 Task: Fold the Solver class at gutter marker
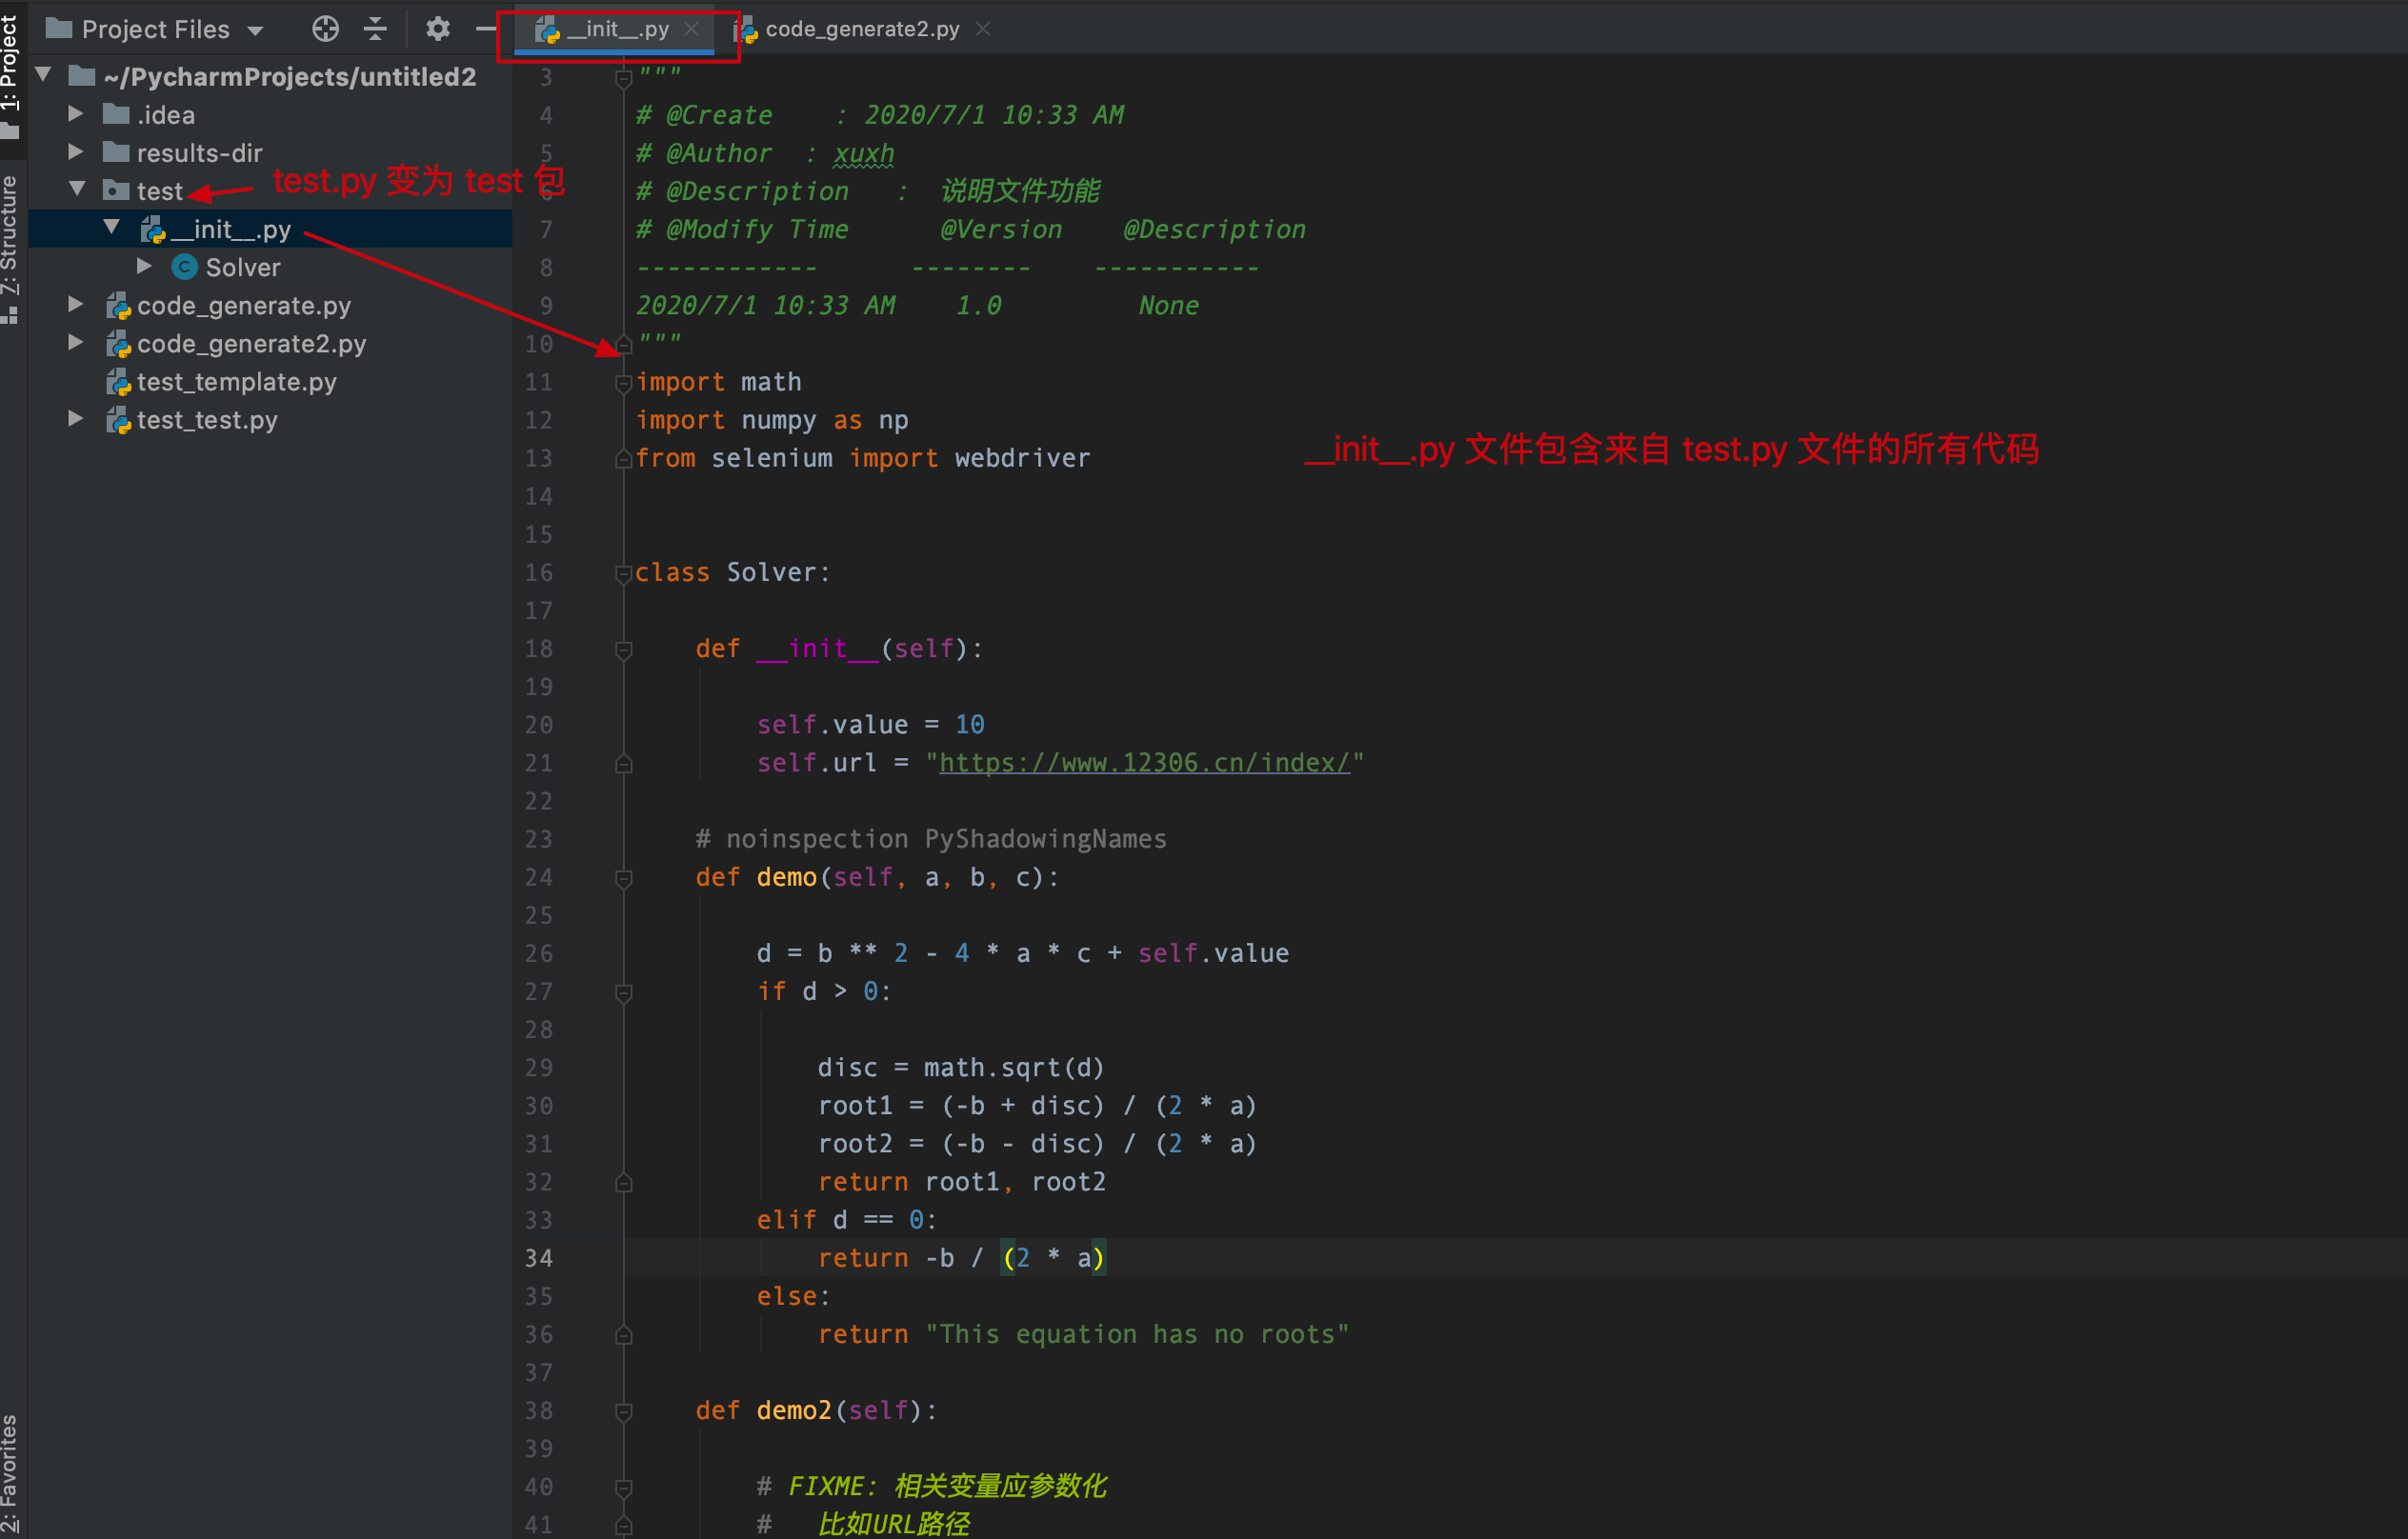coord(623,573)
